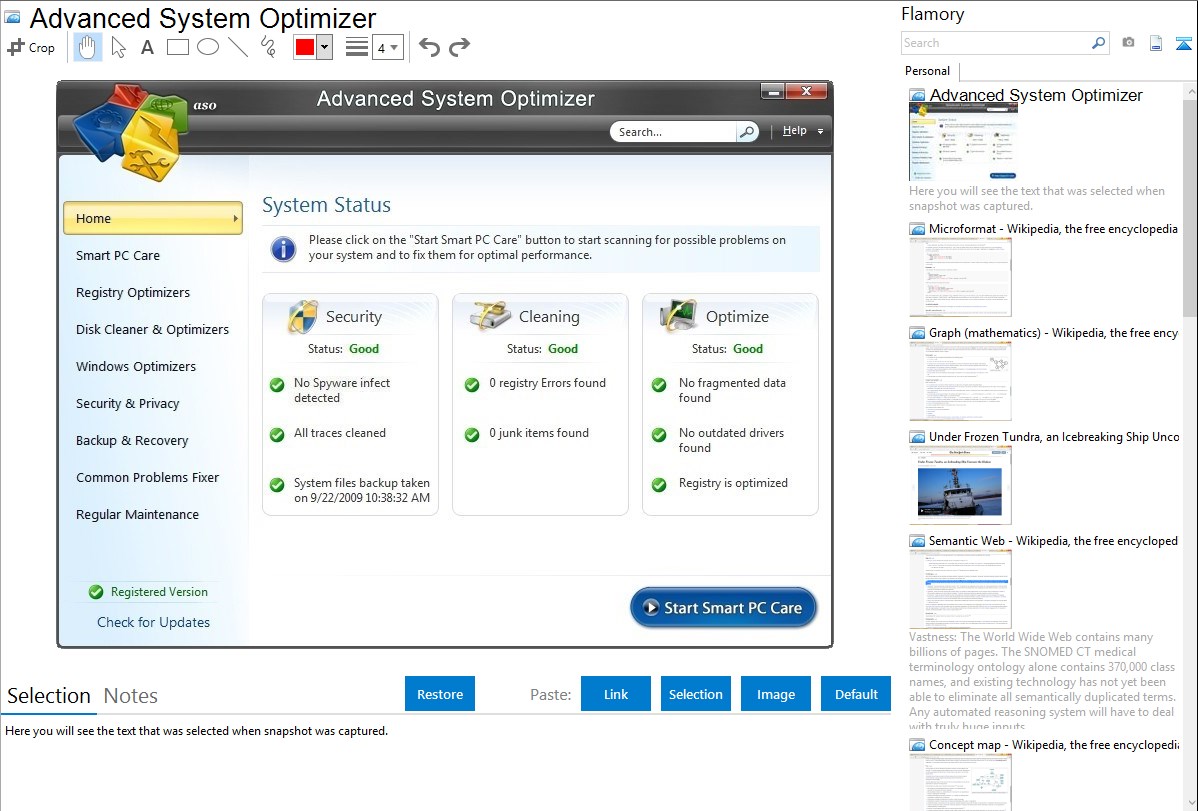
Task: Open the Help menu
Action: click(795, 131)
